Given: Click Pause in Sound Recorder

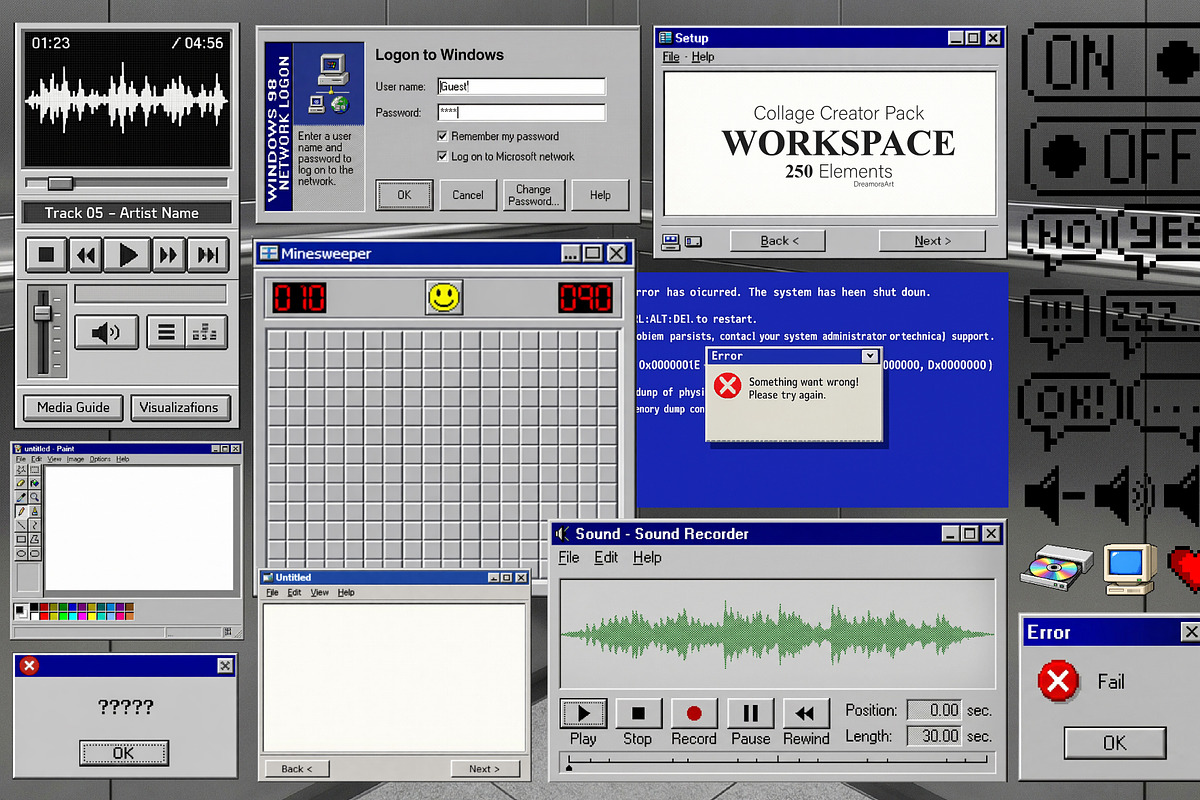Looking at the screenshot, I should (750, 713).
